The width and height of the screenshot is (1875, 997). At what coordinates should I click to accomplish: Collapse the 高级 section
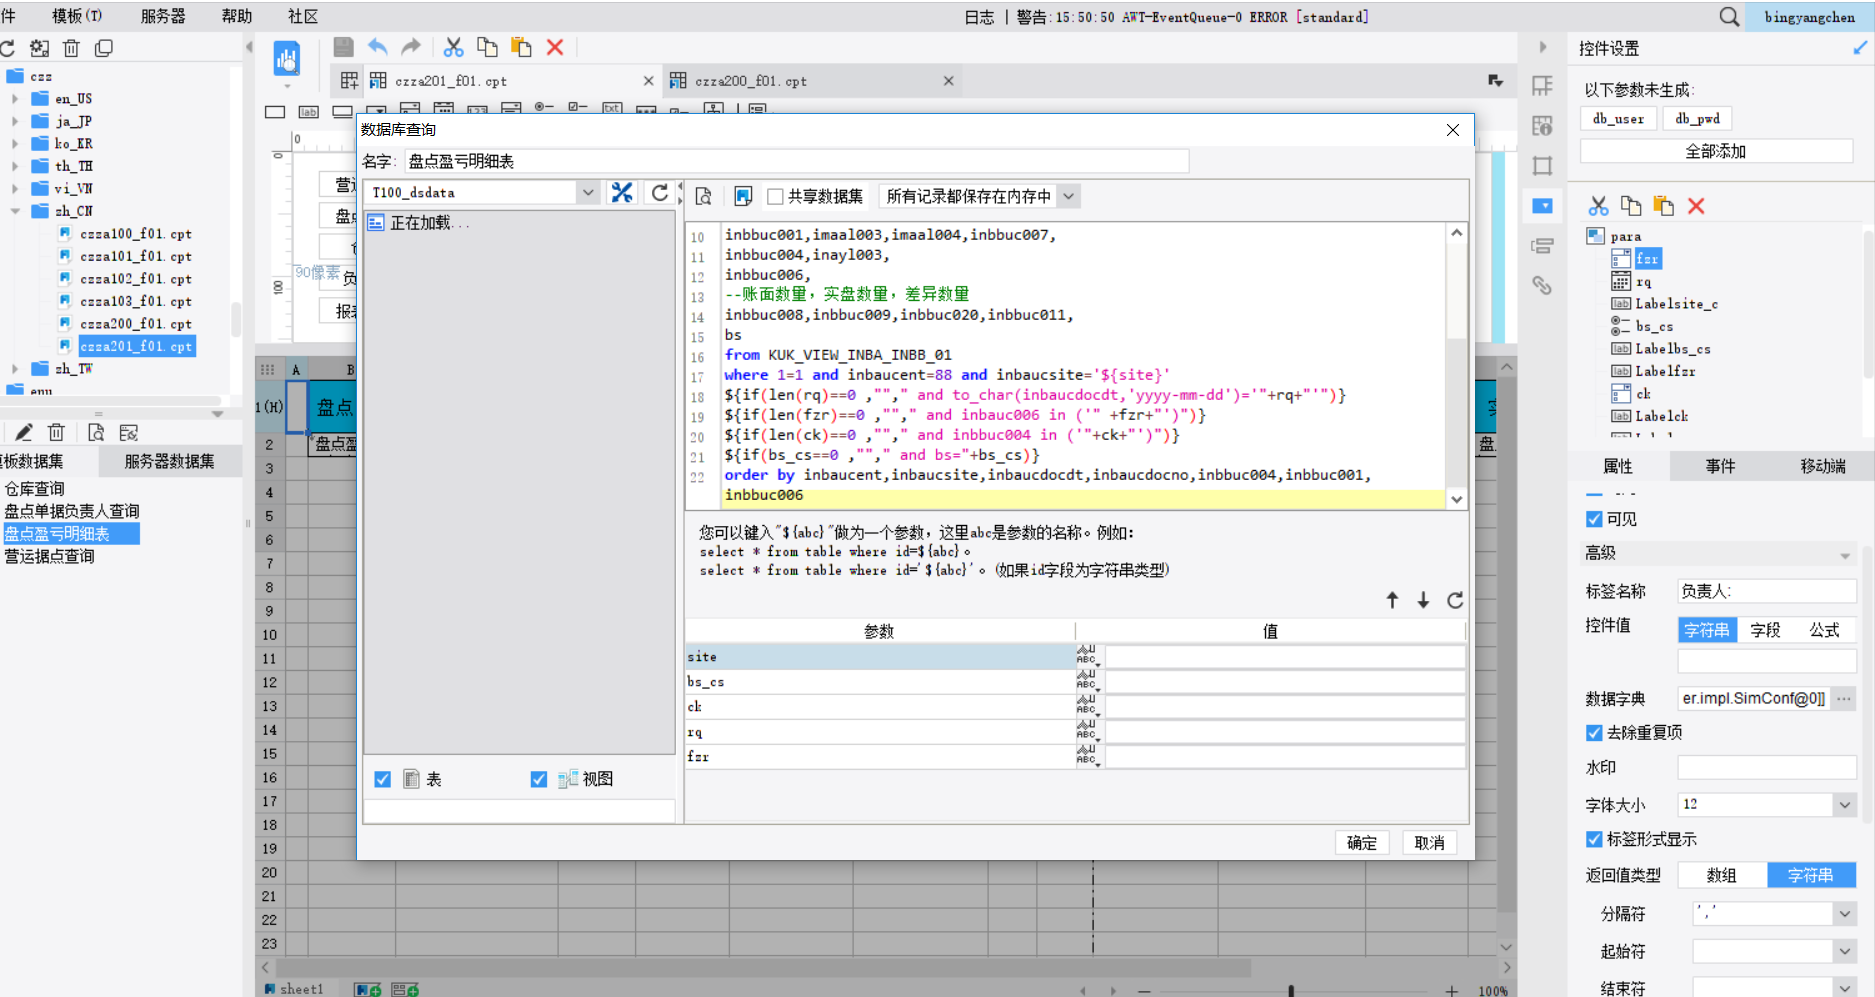click(x=1845, y=555)
